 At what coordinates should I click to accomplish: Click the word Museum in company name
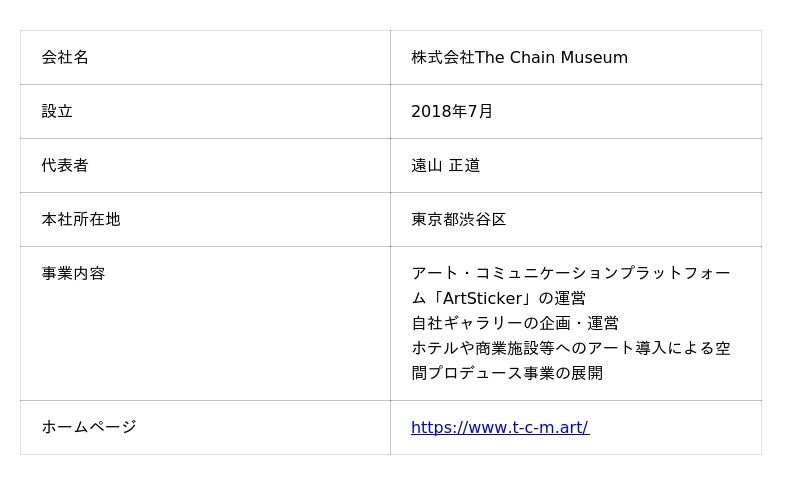[593, 58]
